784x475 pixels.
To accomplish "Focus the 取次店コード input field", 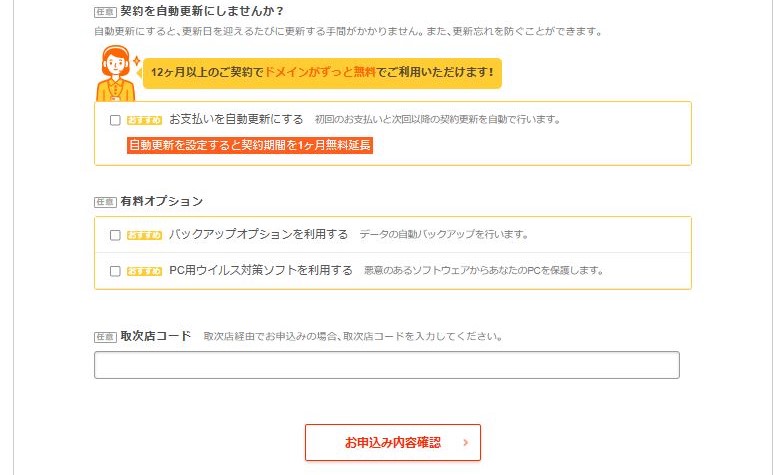I will [386, 365].
